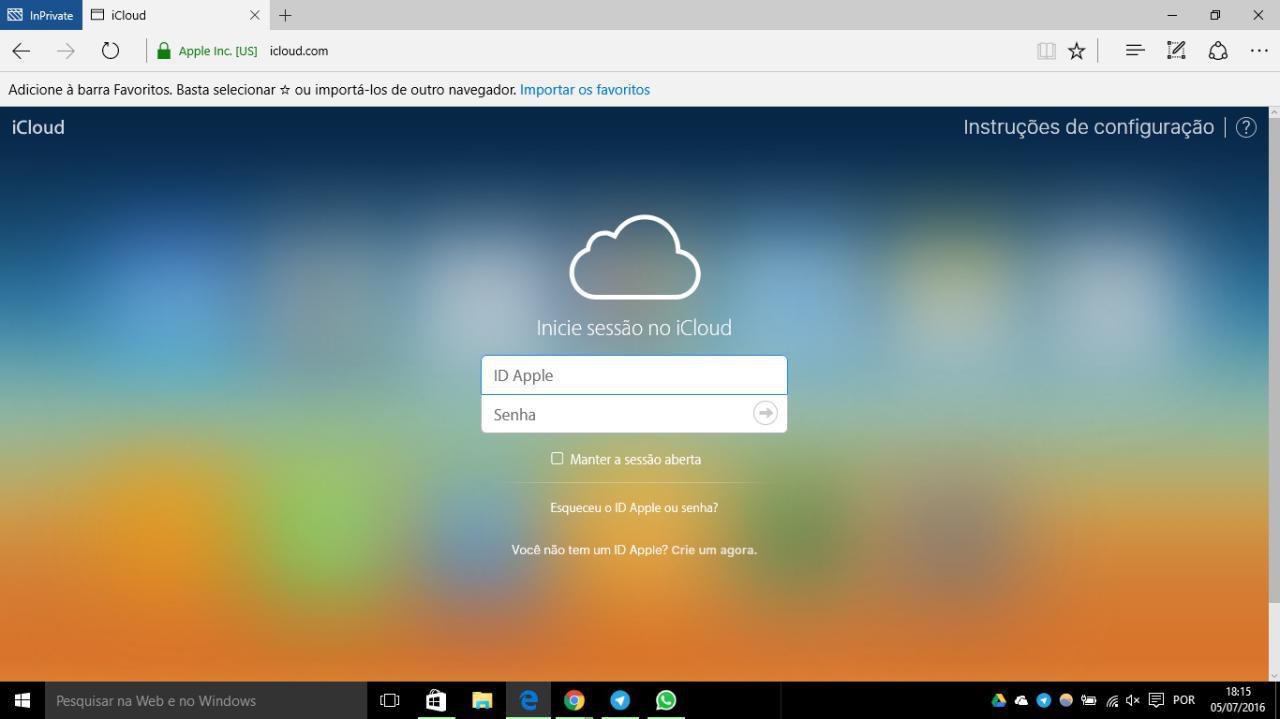This screenshot has height=719, width=1280.
Task: Open Task View in taskbar
Action: point(390,700)
